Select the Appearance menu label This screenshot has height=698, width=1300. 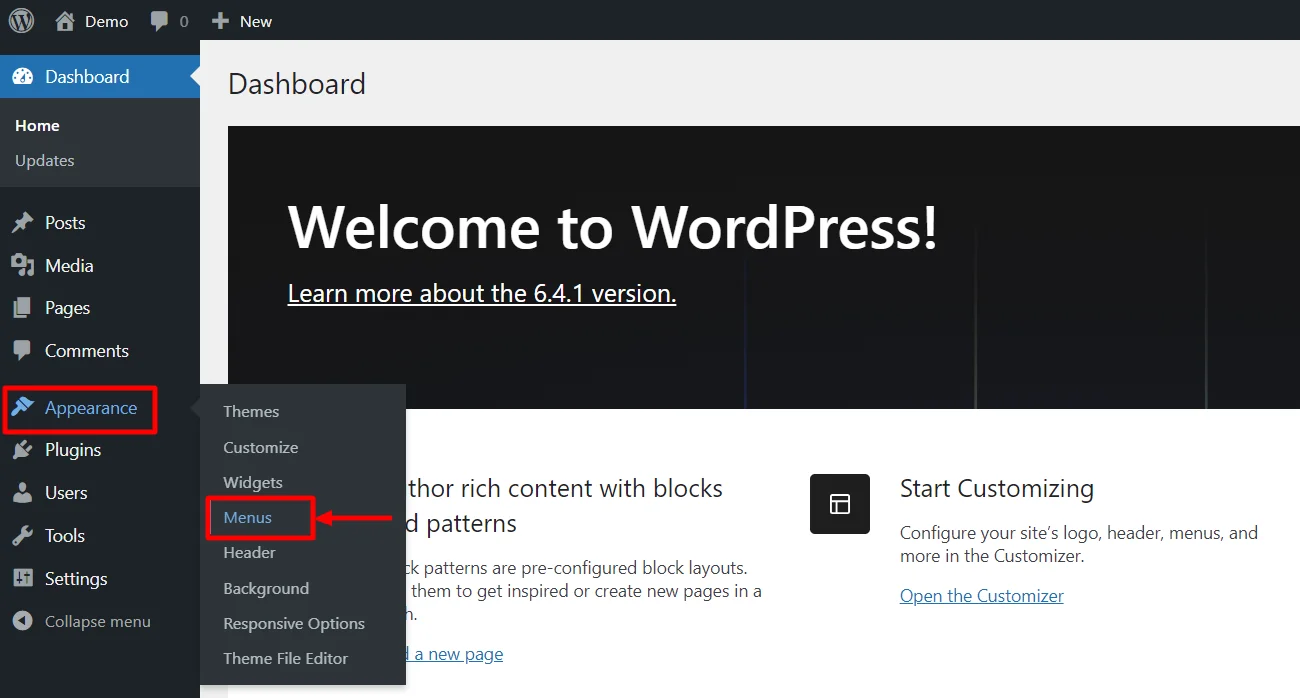pyautogui.click(x=91, y=408)
